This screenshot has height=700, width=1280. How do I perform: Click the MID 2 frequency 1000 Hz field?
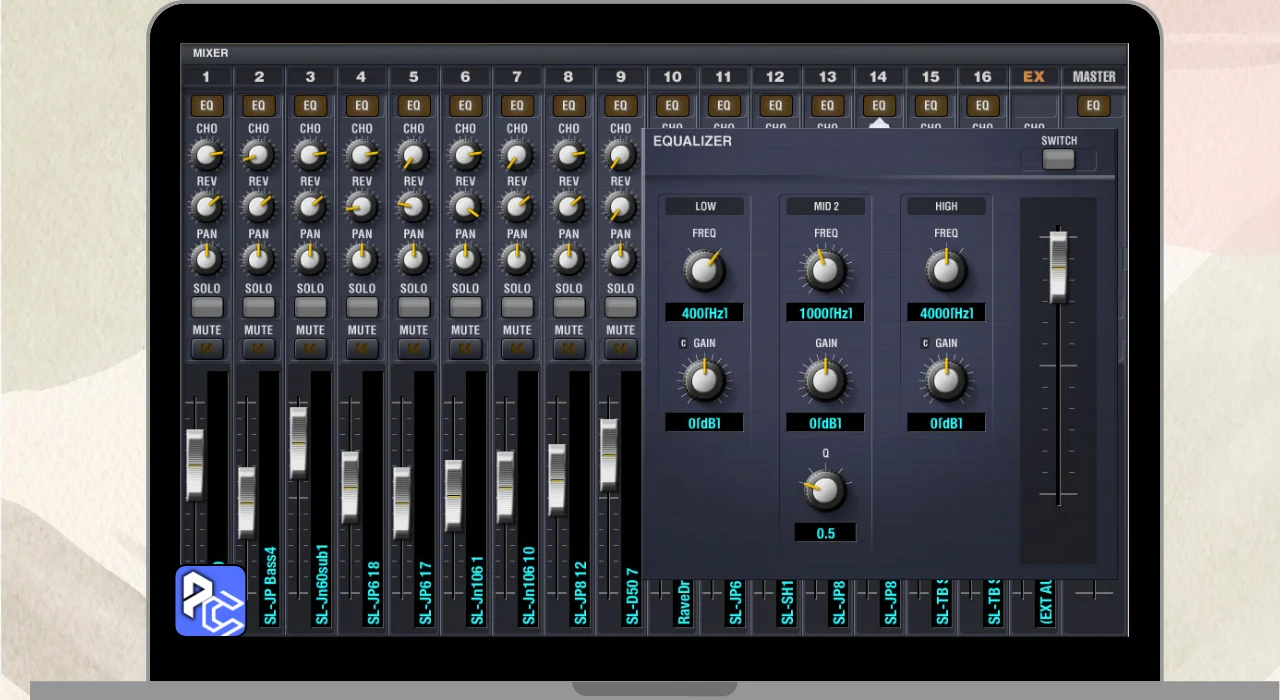825,313
